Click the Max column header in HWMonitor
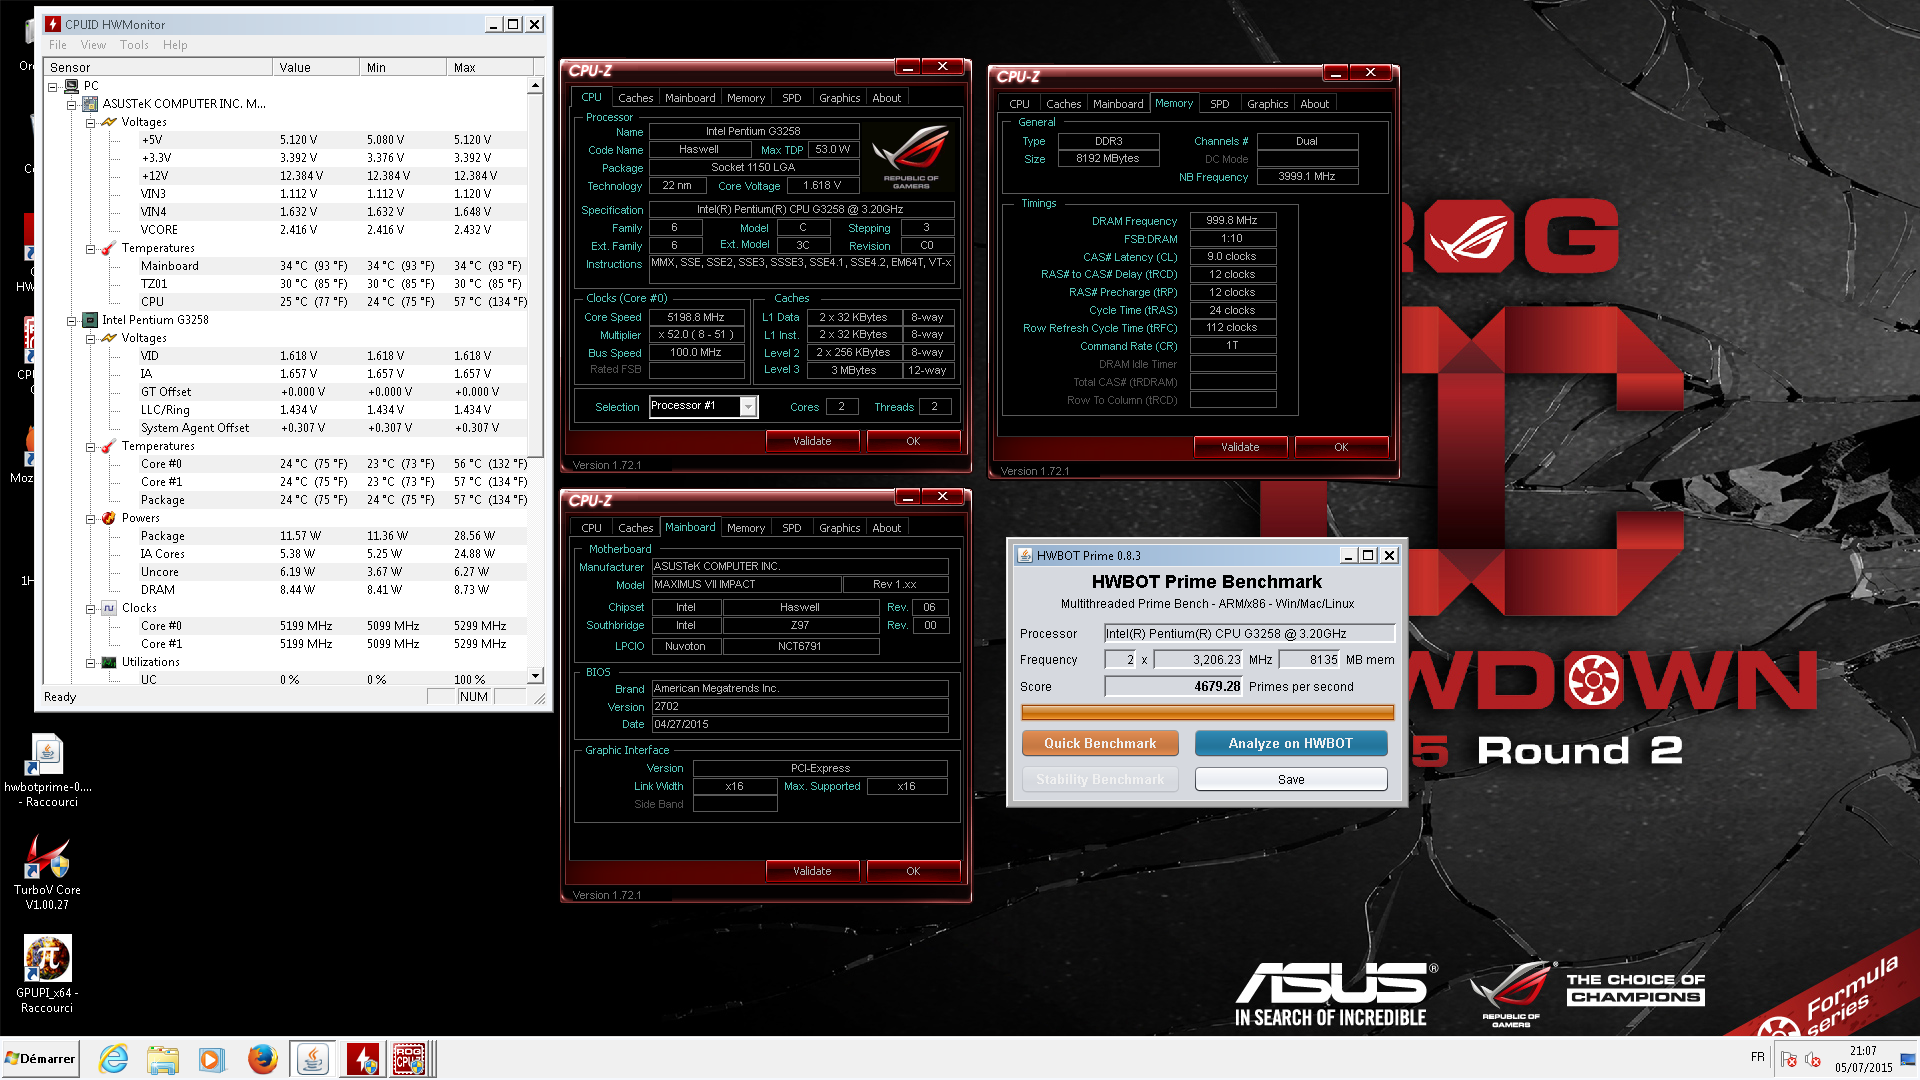1920x1080 pixels. [488, 67]
